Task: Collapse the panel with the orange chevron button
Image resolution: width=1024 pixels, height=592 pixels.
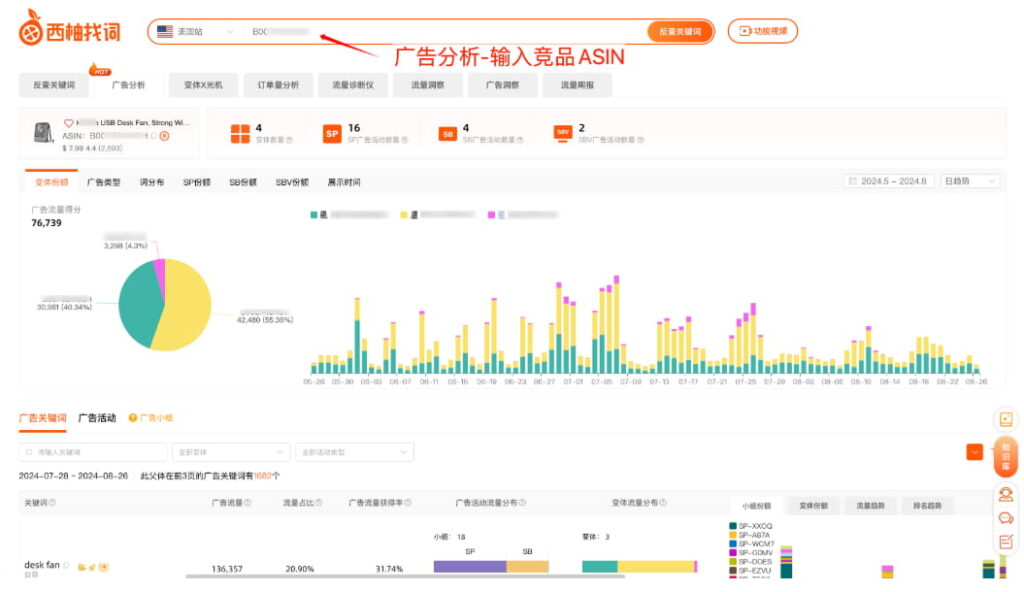Action: [975, 452]
